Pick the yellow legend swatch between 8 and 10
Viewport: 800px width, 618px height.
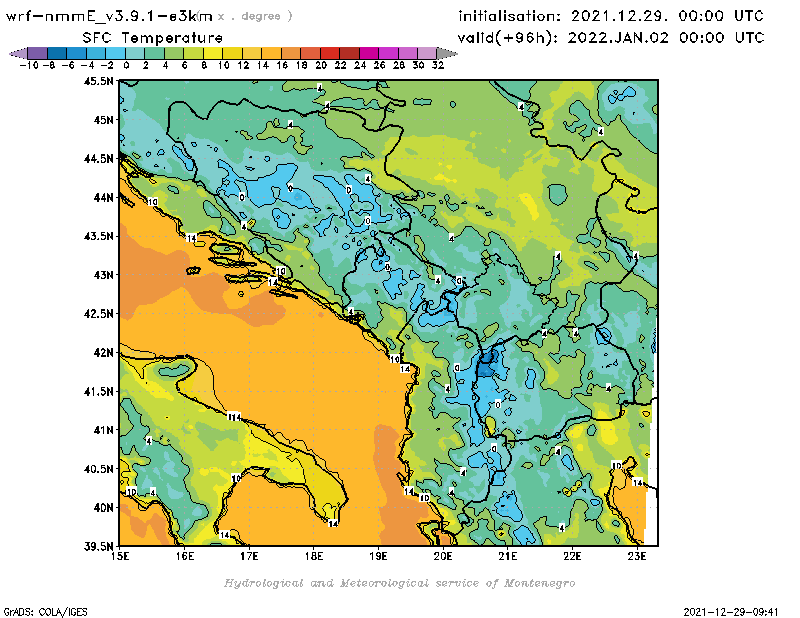tap(213, 54)
